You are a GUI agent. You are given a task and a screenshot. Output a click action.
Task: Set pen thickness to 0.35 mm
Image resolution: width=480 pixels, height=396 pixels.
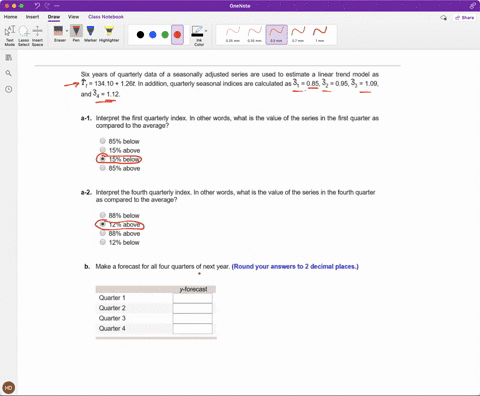pyautogui.click(x=254, y=35)
